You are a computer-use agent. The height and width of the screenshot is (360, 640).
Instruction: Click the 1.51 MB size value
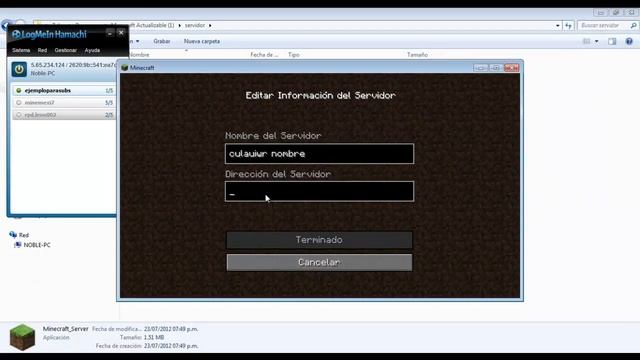pyautogui.click(x=154, y=338)
